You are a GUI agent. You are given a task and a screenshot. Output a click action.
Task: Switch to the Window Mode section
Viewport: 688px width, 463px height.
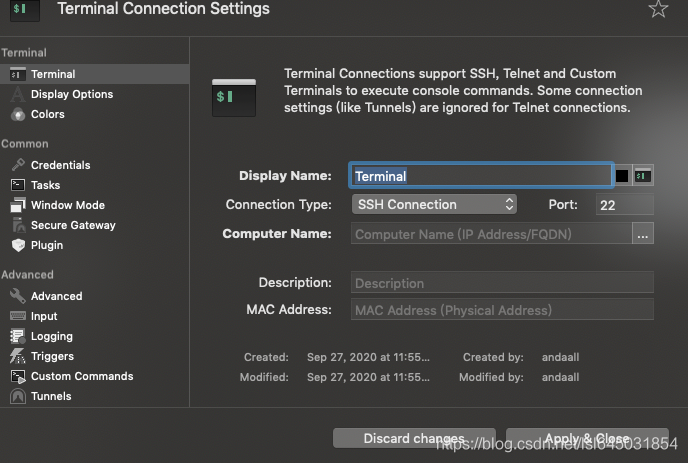click(x=67, y=205)
